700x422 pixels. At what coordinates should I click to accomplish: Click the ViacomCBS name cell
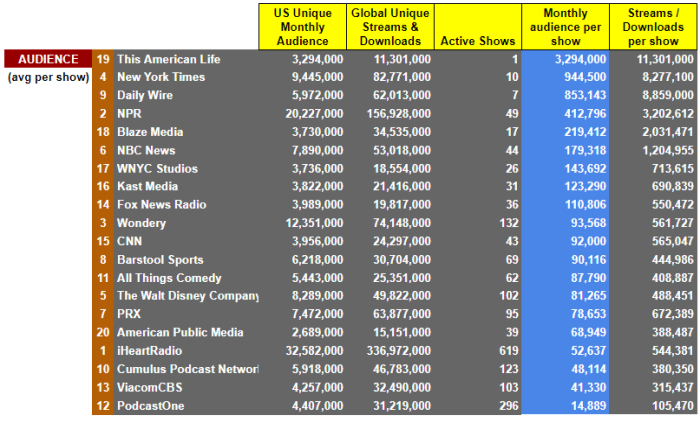[x=150, y=387]
